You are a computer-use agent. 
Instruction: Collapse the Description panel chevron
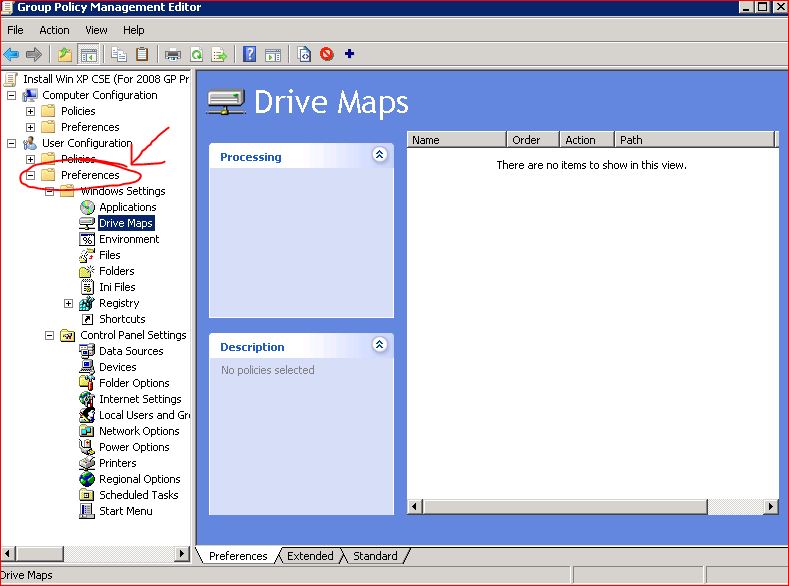(x=379, y=345)
